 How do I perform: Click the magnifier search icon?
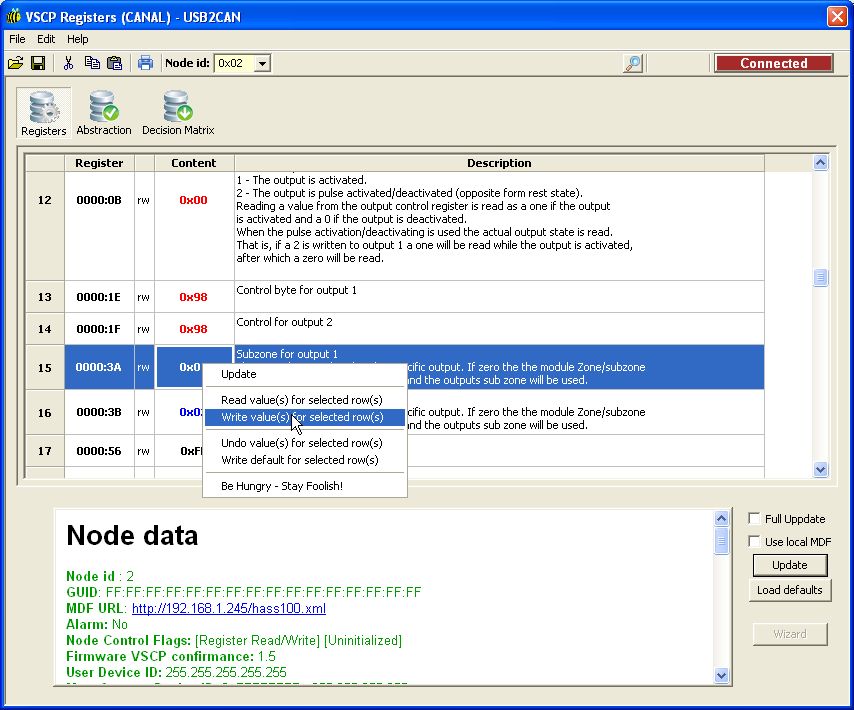tap(632, 63)
